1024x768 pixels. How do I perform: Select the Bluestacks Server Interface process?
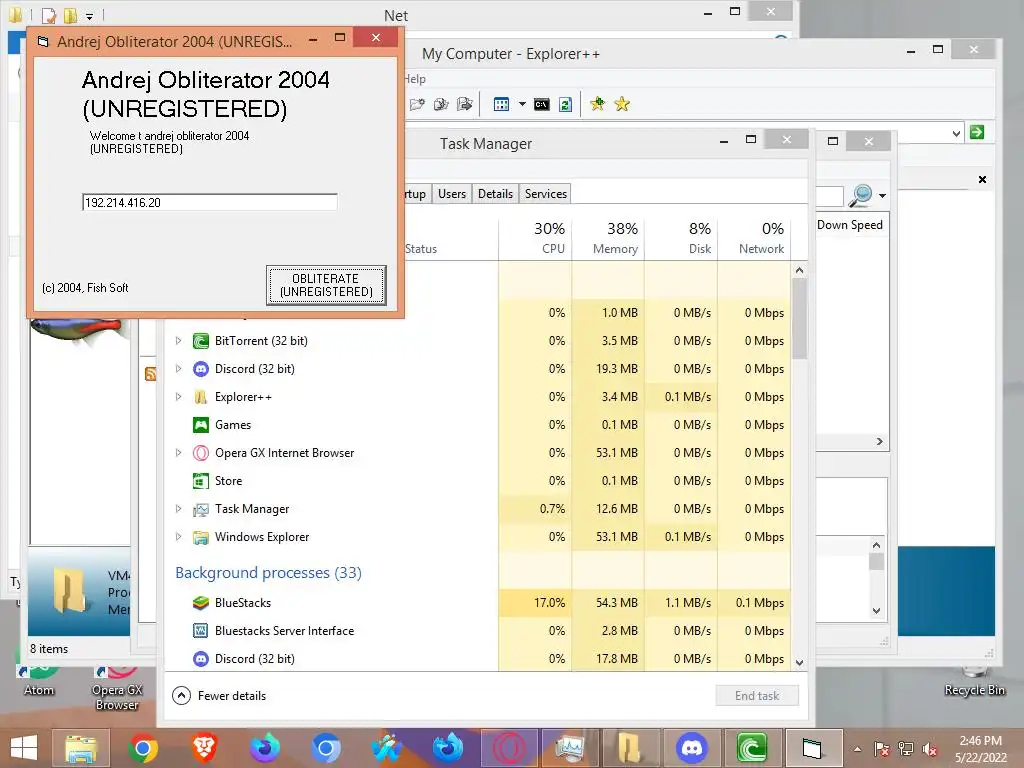pyautogui.click(x=477, y=631)
